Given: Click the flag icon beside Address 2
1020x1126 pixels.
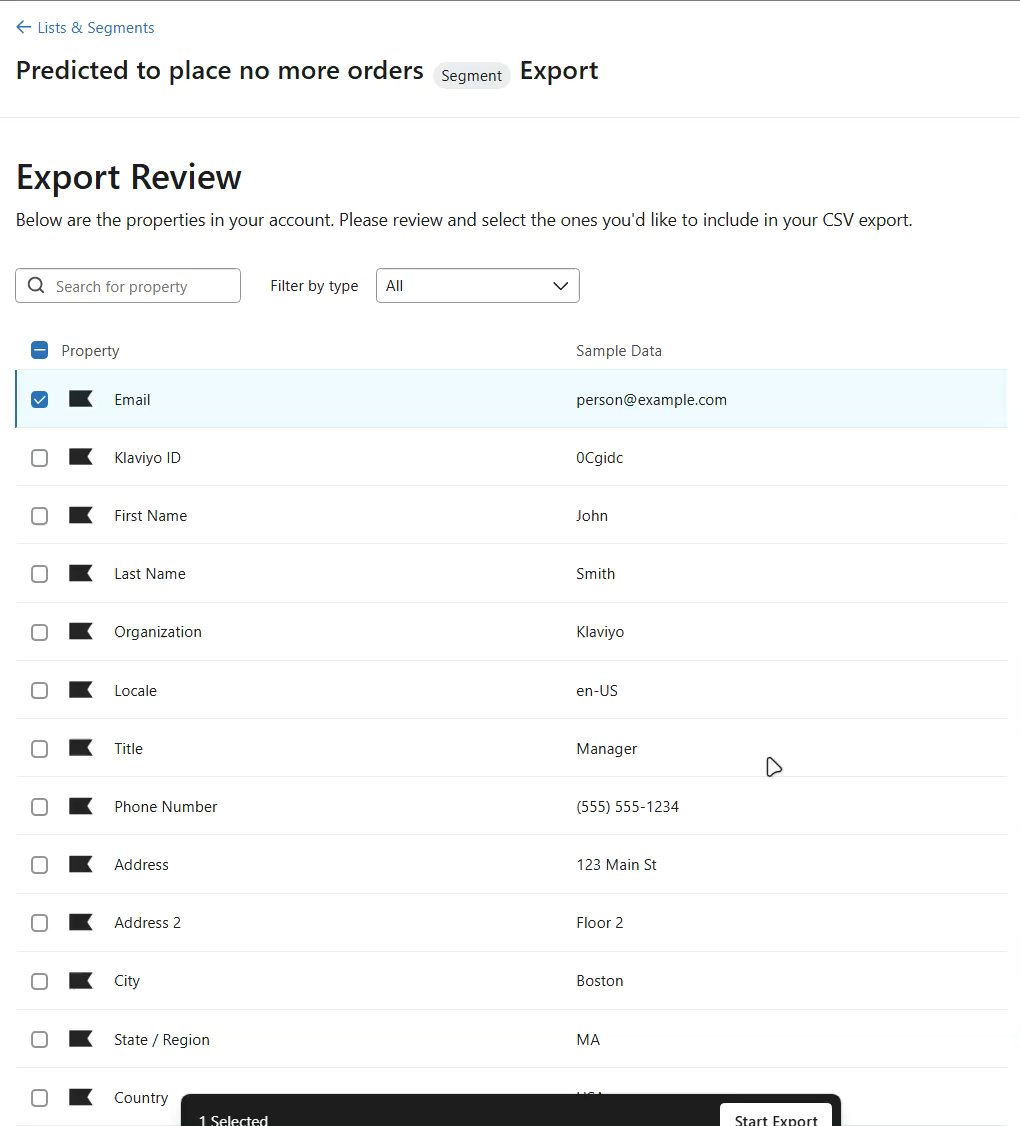Looking at the screenshot, I should click(80, 923).
